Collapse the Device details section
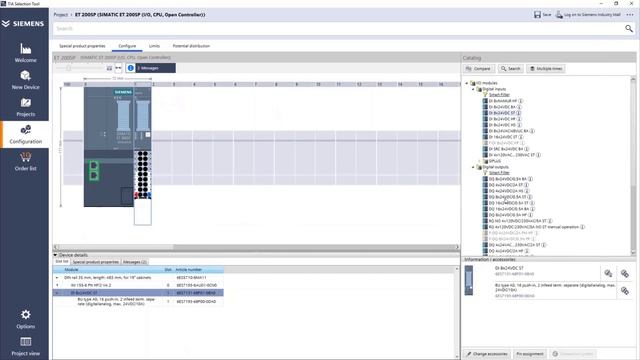Viewport: 640px width, 360px height. (x=56, y=255)
